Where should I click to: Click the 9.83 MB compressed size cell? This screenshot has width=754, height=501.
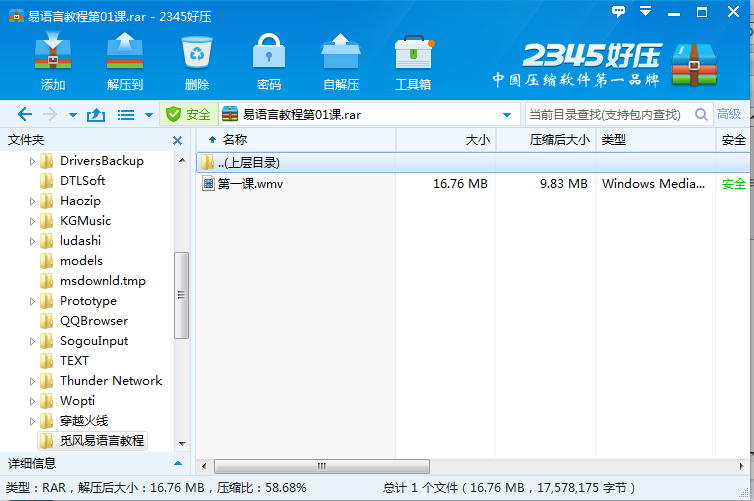[x=564, y=184]
